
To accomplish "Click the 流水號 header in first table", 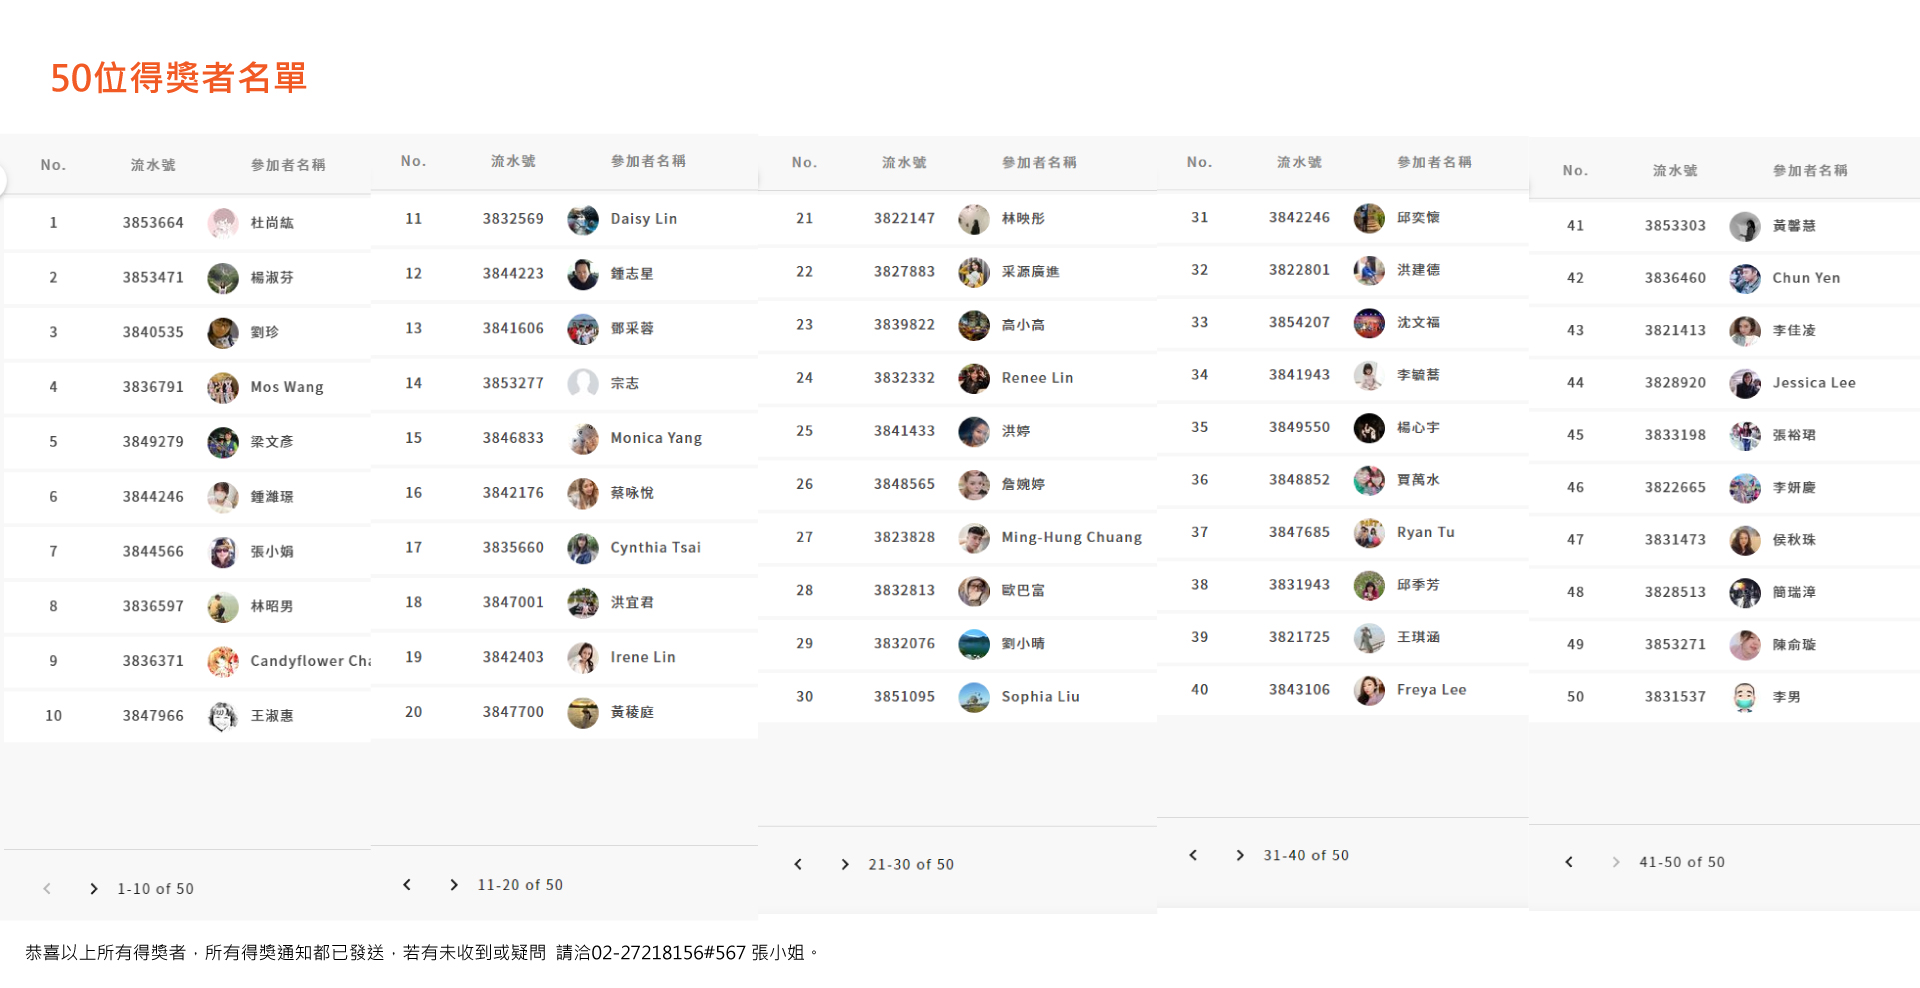I will pyautogui.click(x=153, y=165).
